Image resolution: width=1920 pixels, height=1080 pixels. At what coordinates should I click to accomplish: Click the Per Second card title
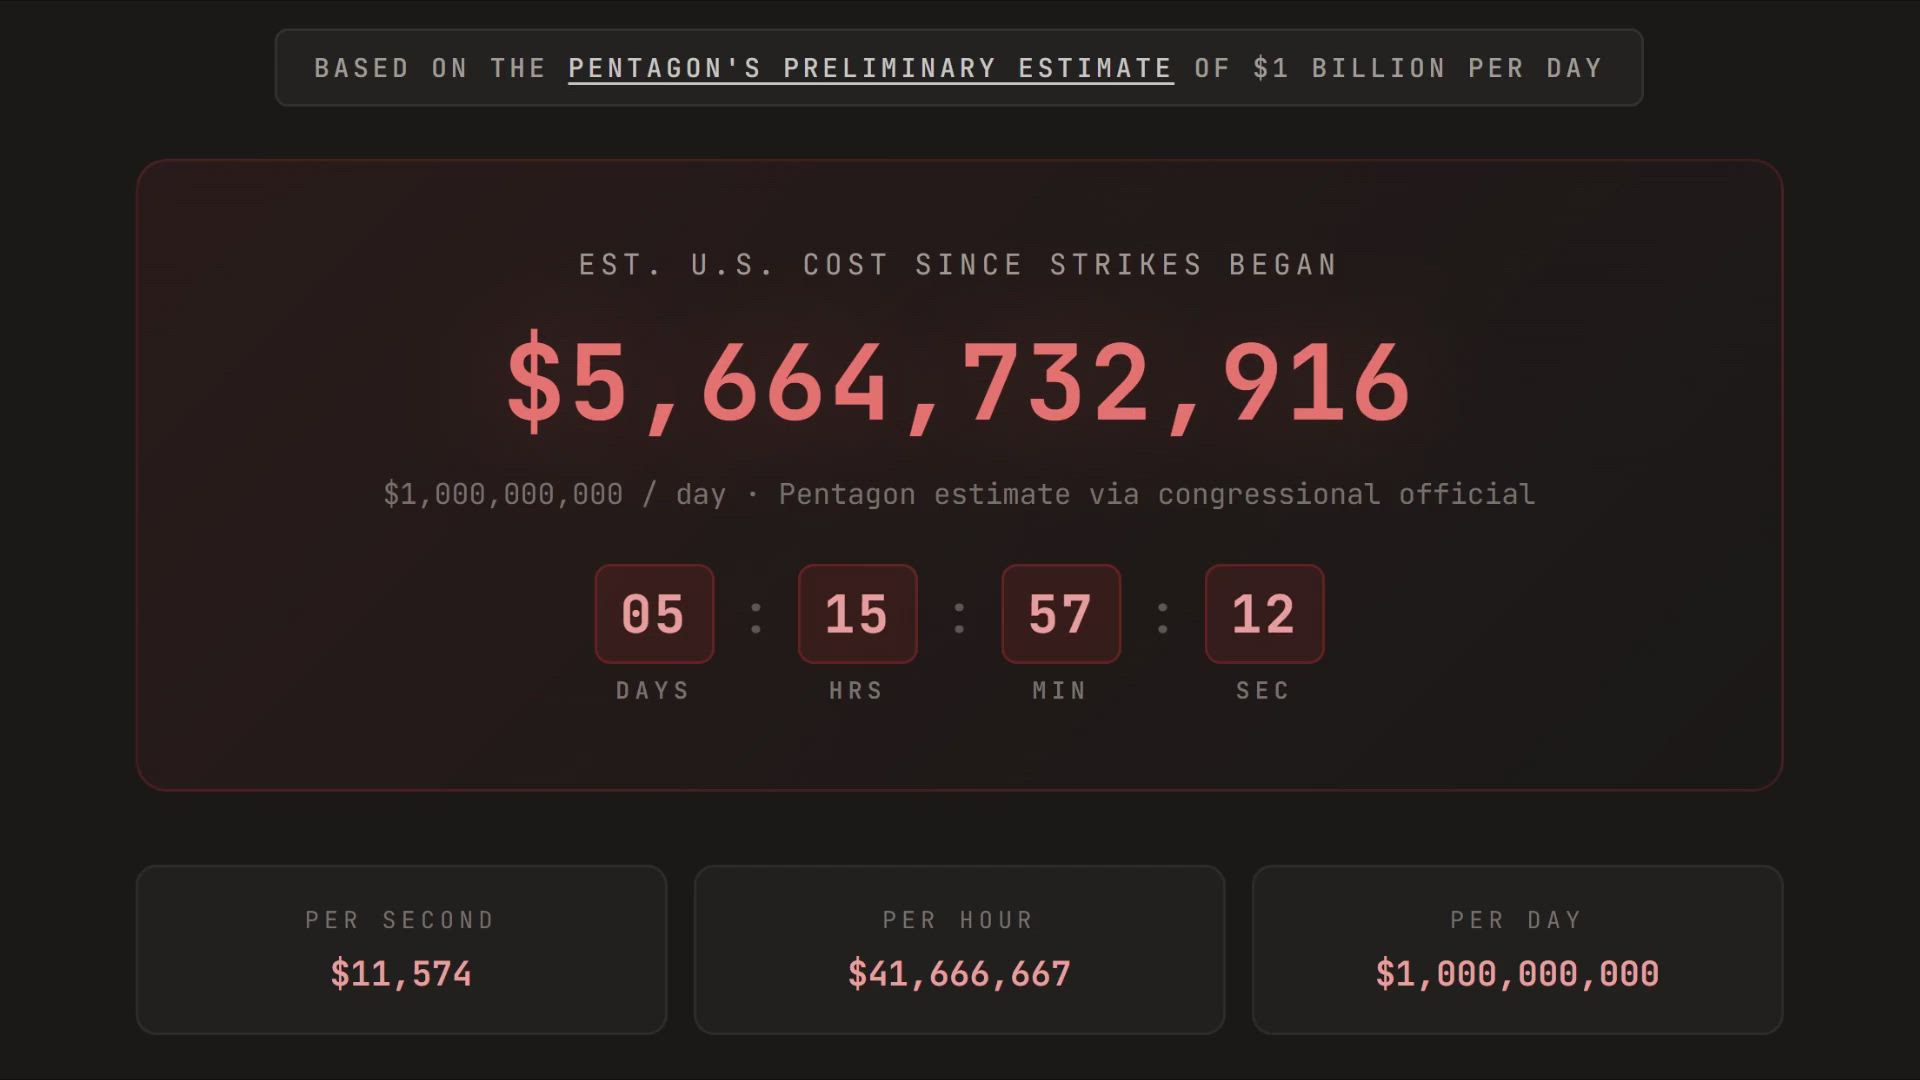pyautogui.click(x=401, y=920)
